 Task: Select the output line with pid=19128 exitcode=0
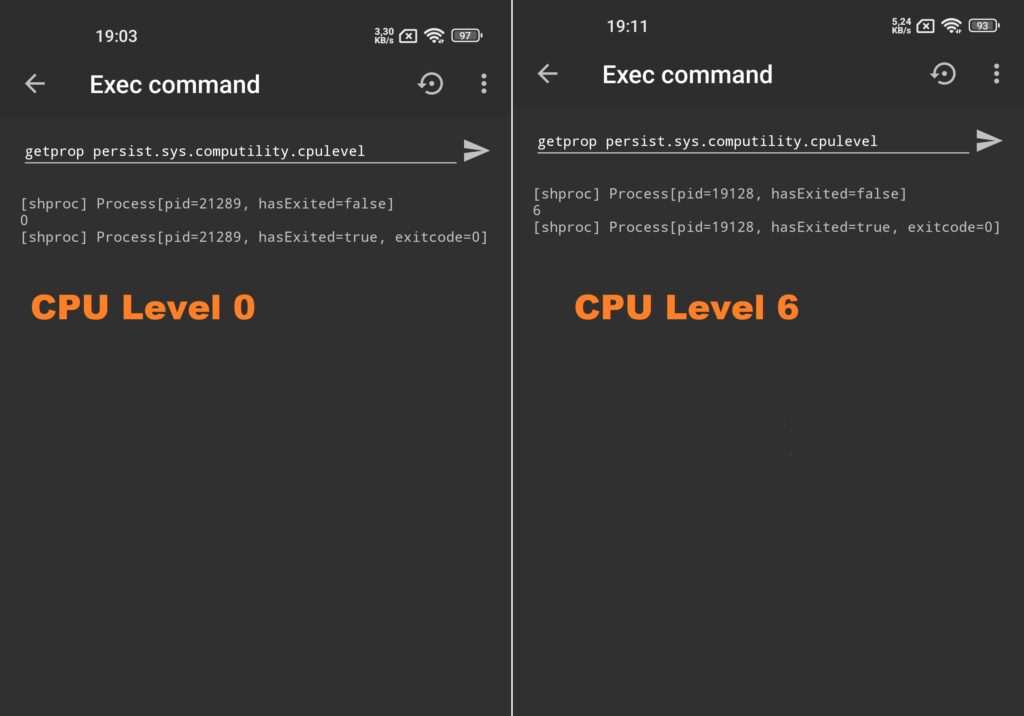(766, 227)
